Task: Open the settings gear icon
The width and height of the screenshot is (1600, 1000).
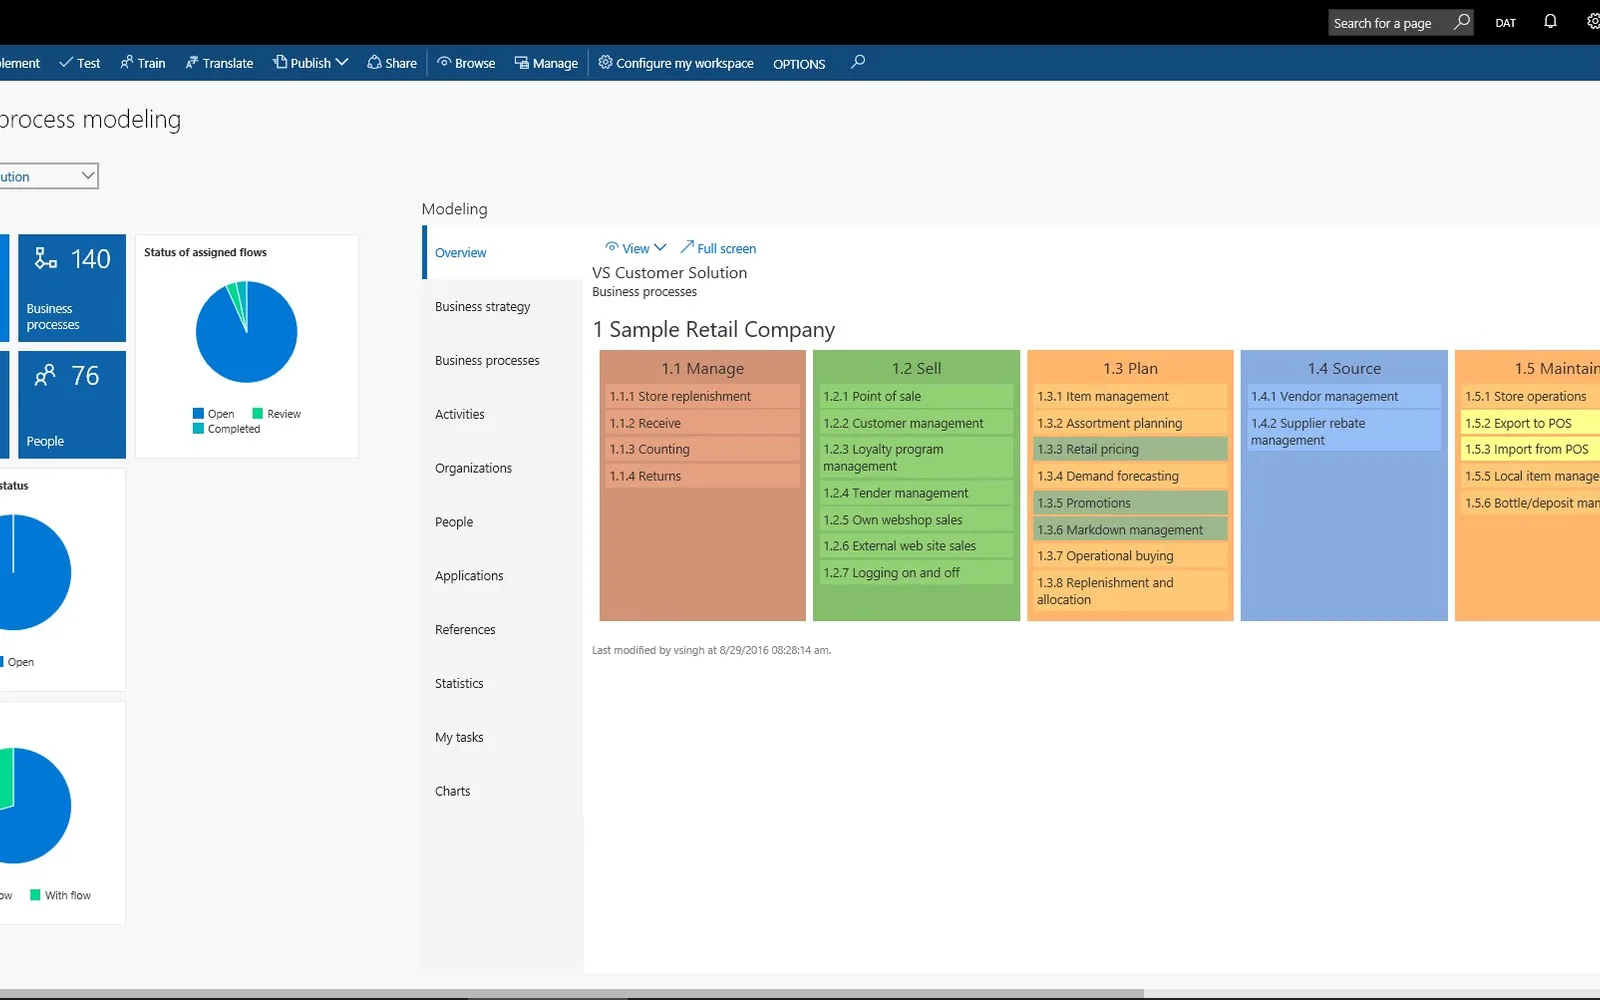Action: 1593,21
